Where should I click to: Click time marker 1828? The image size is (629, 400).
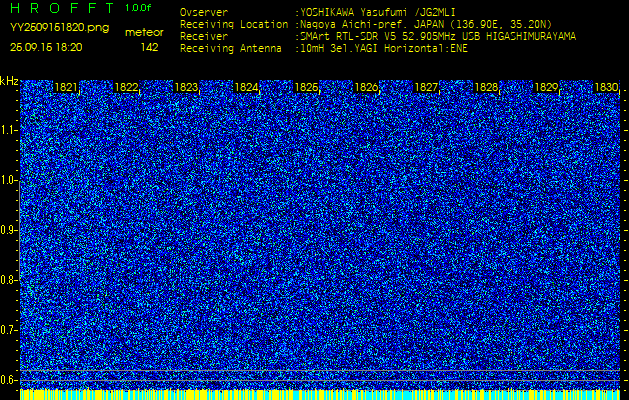click(x=486, y=87)
